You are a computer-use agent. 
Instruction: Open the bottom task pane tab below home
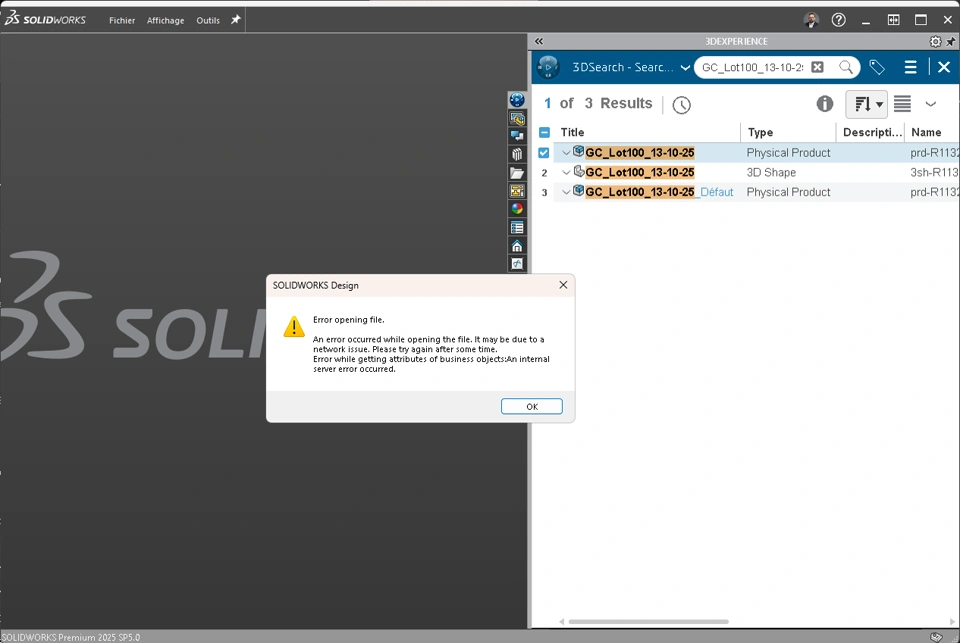(x=517, y=263)
